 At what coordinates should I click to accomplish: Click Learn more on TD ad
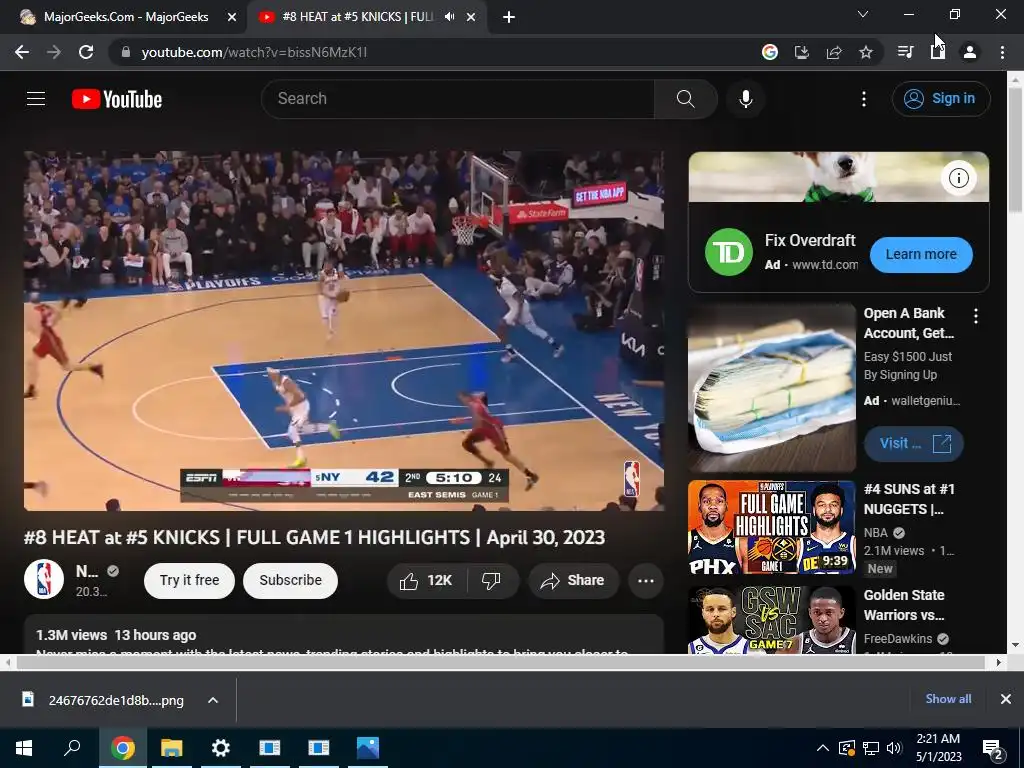point(921,255)
